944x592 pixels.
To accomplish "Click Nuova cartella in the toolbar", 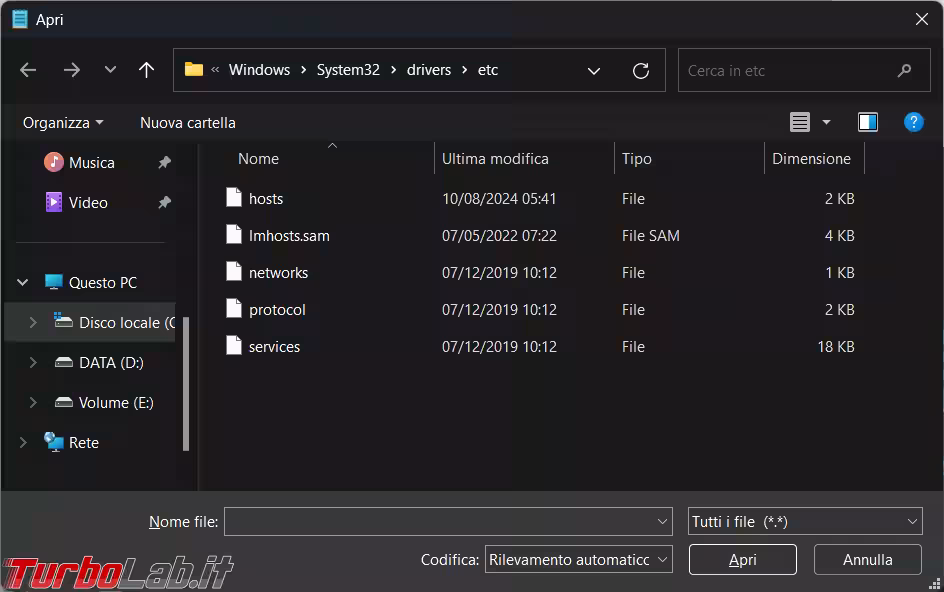I will [x=188, y=122].
